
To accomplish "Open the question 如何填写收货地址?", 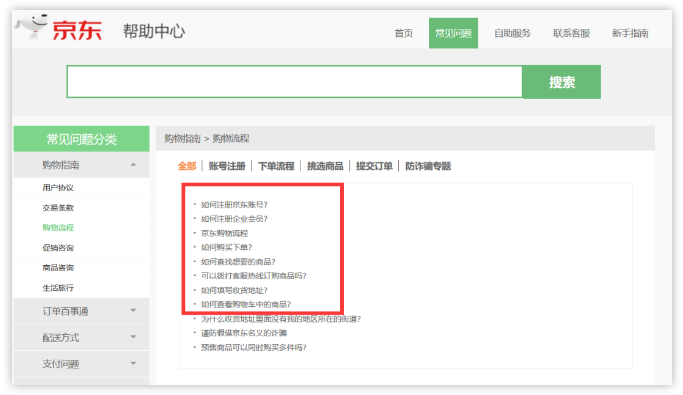I will (234, 290).
